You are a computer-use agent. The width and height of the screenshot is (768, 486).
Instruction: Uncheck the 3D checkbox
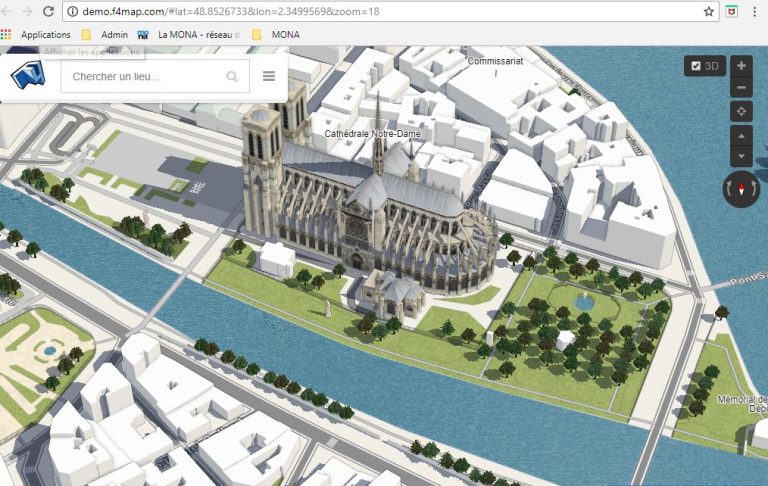coord(694,67)
